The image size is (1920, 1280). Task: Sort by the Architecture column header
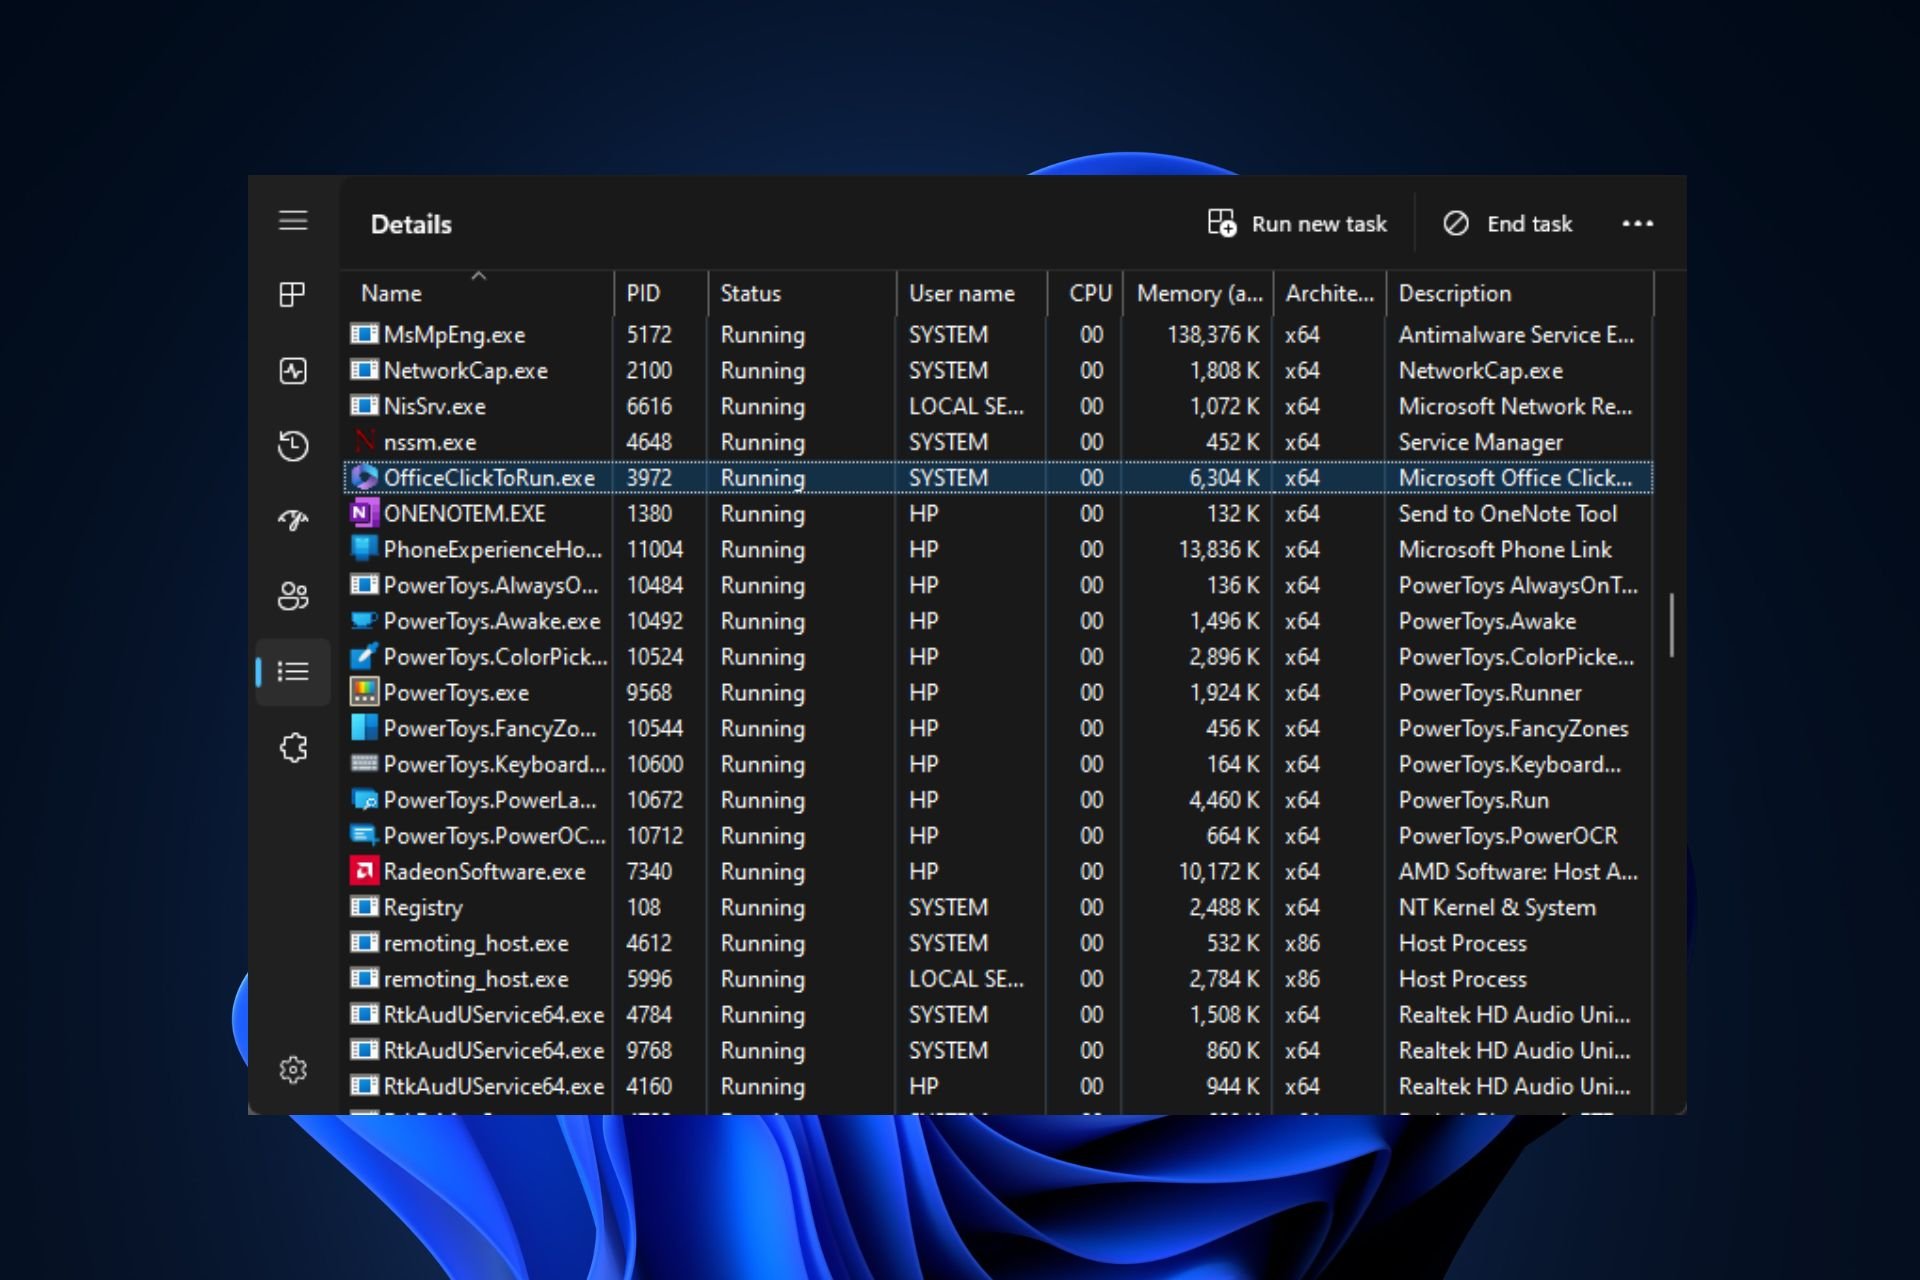click(x=1329, y=293)
